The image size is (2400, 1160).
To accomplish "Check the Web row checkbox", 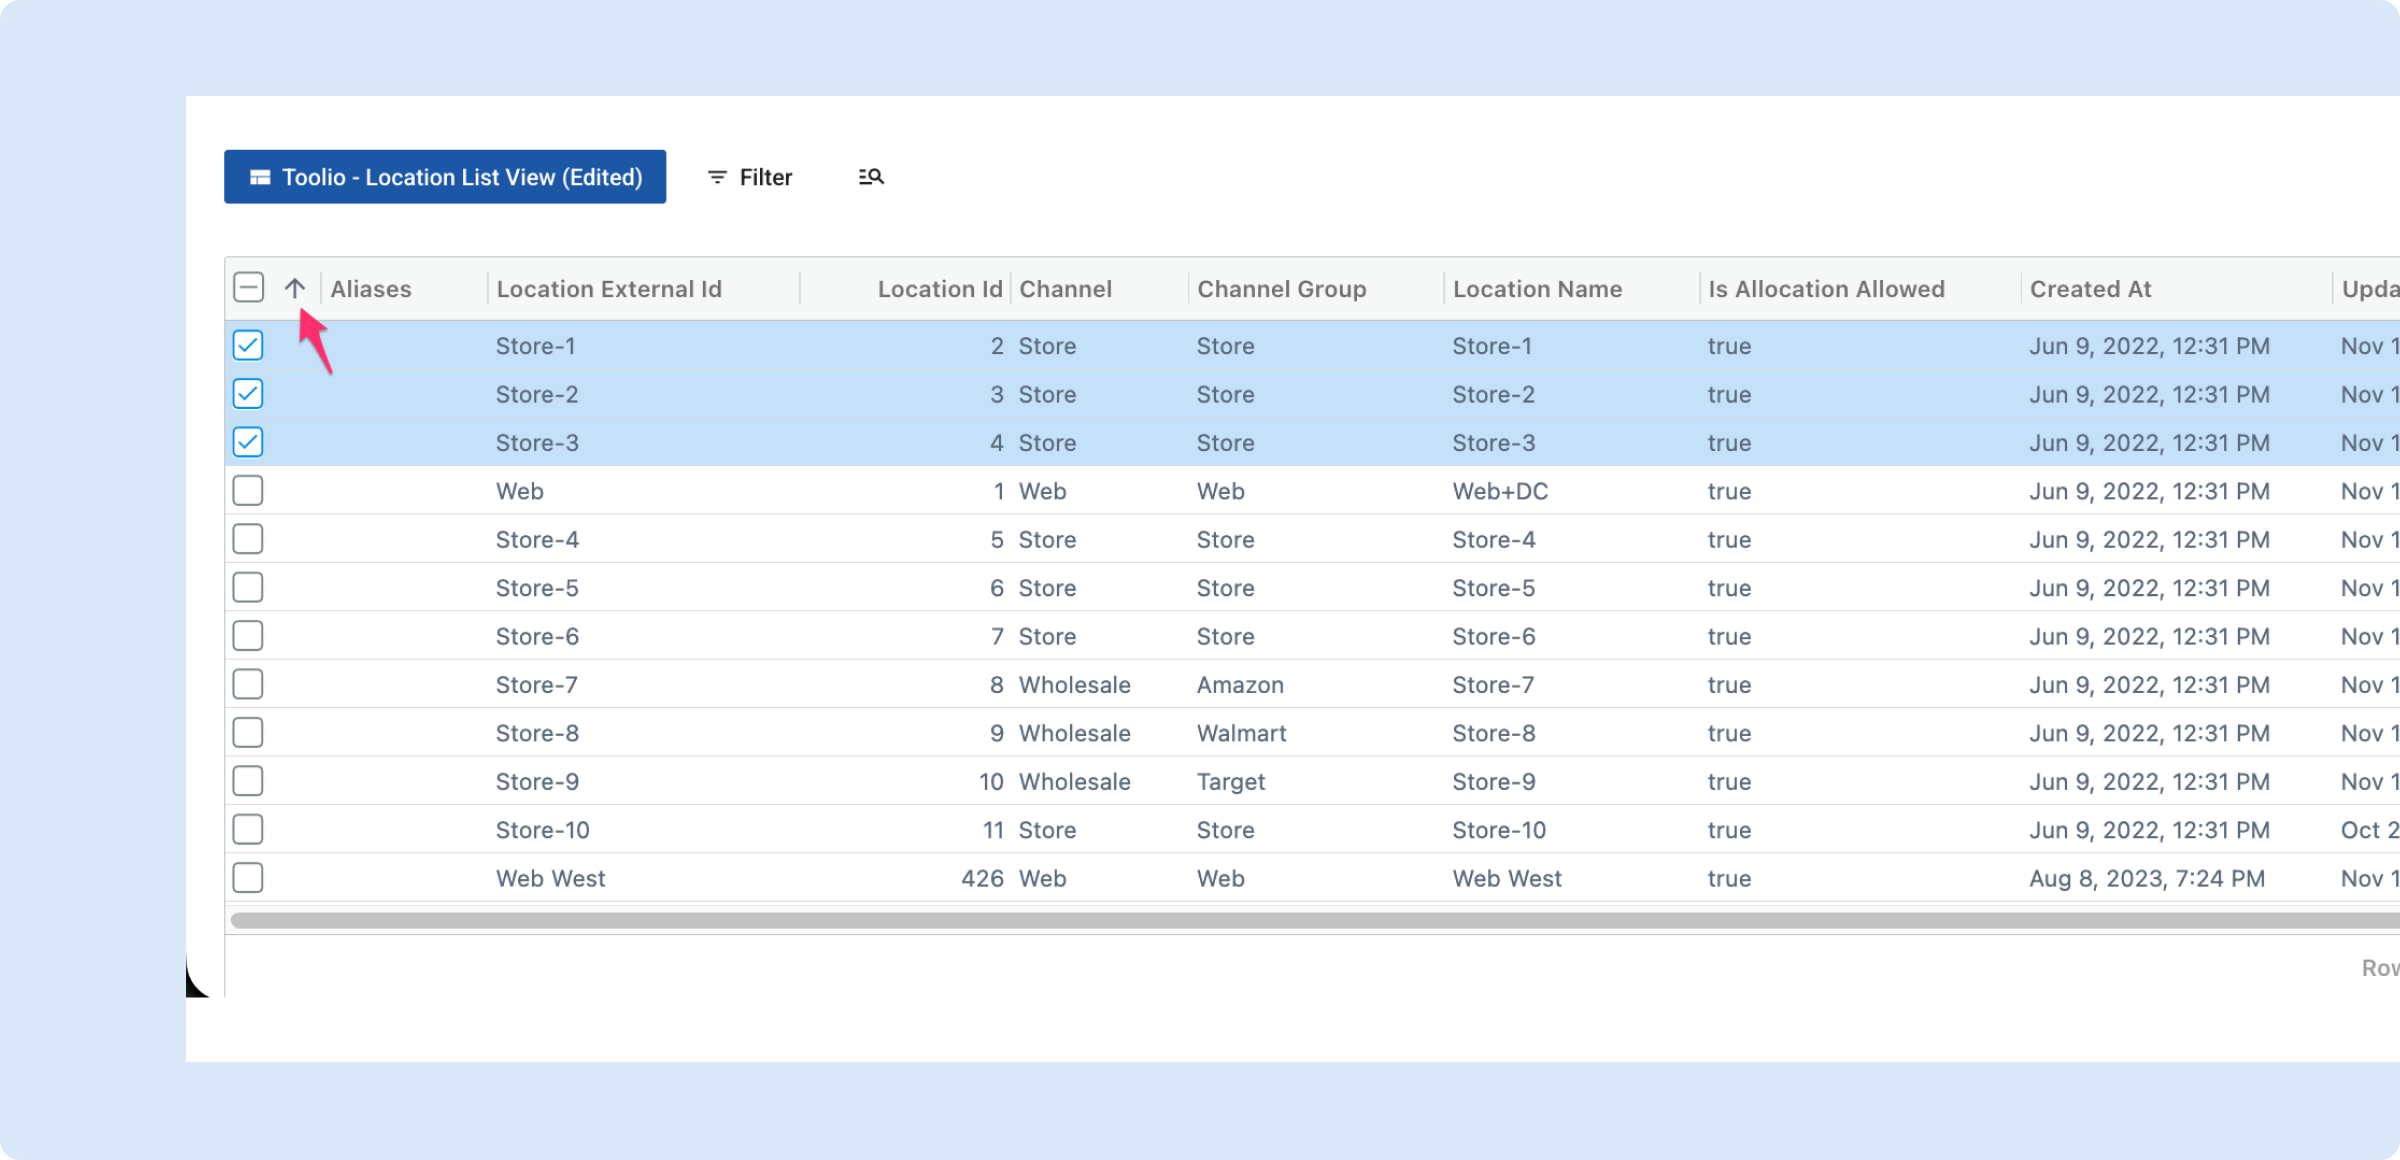I will coord(248,491).
